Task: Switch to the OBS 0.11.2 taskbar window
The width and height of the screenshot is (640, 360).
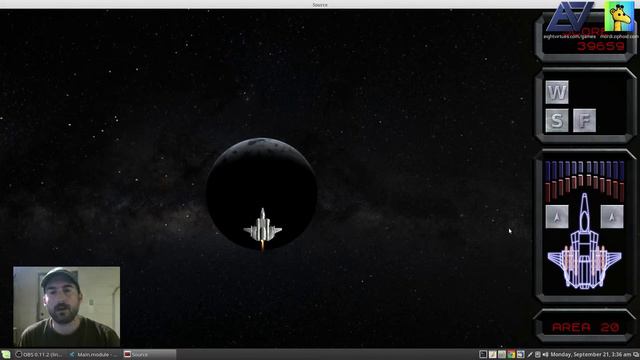Action: 39,354
